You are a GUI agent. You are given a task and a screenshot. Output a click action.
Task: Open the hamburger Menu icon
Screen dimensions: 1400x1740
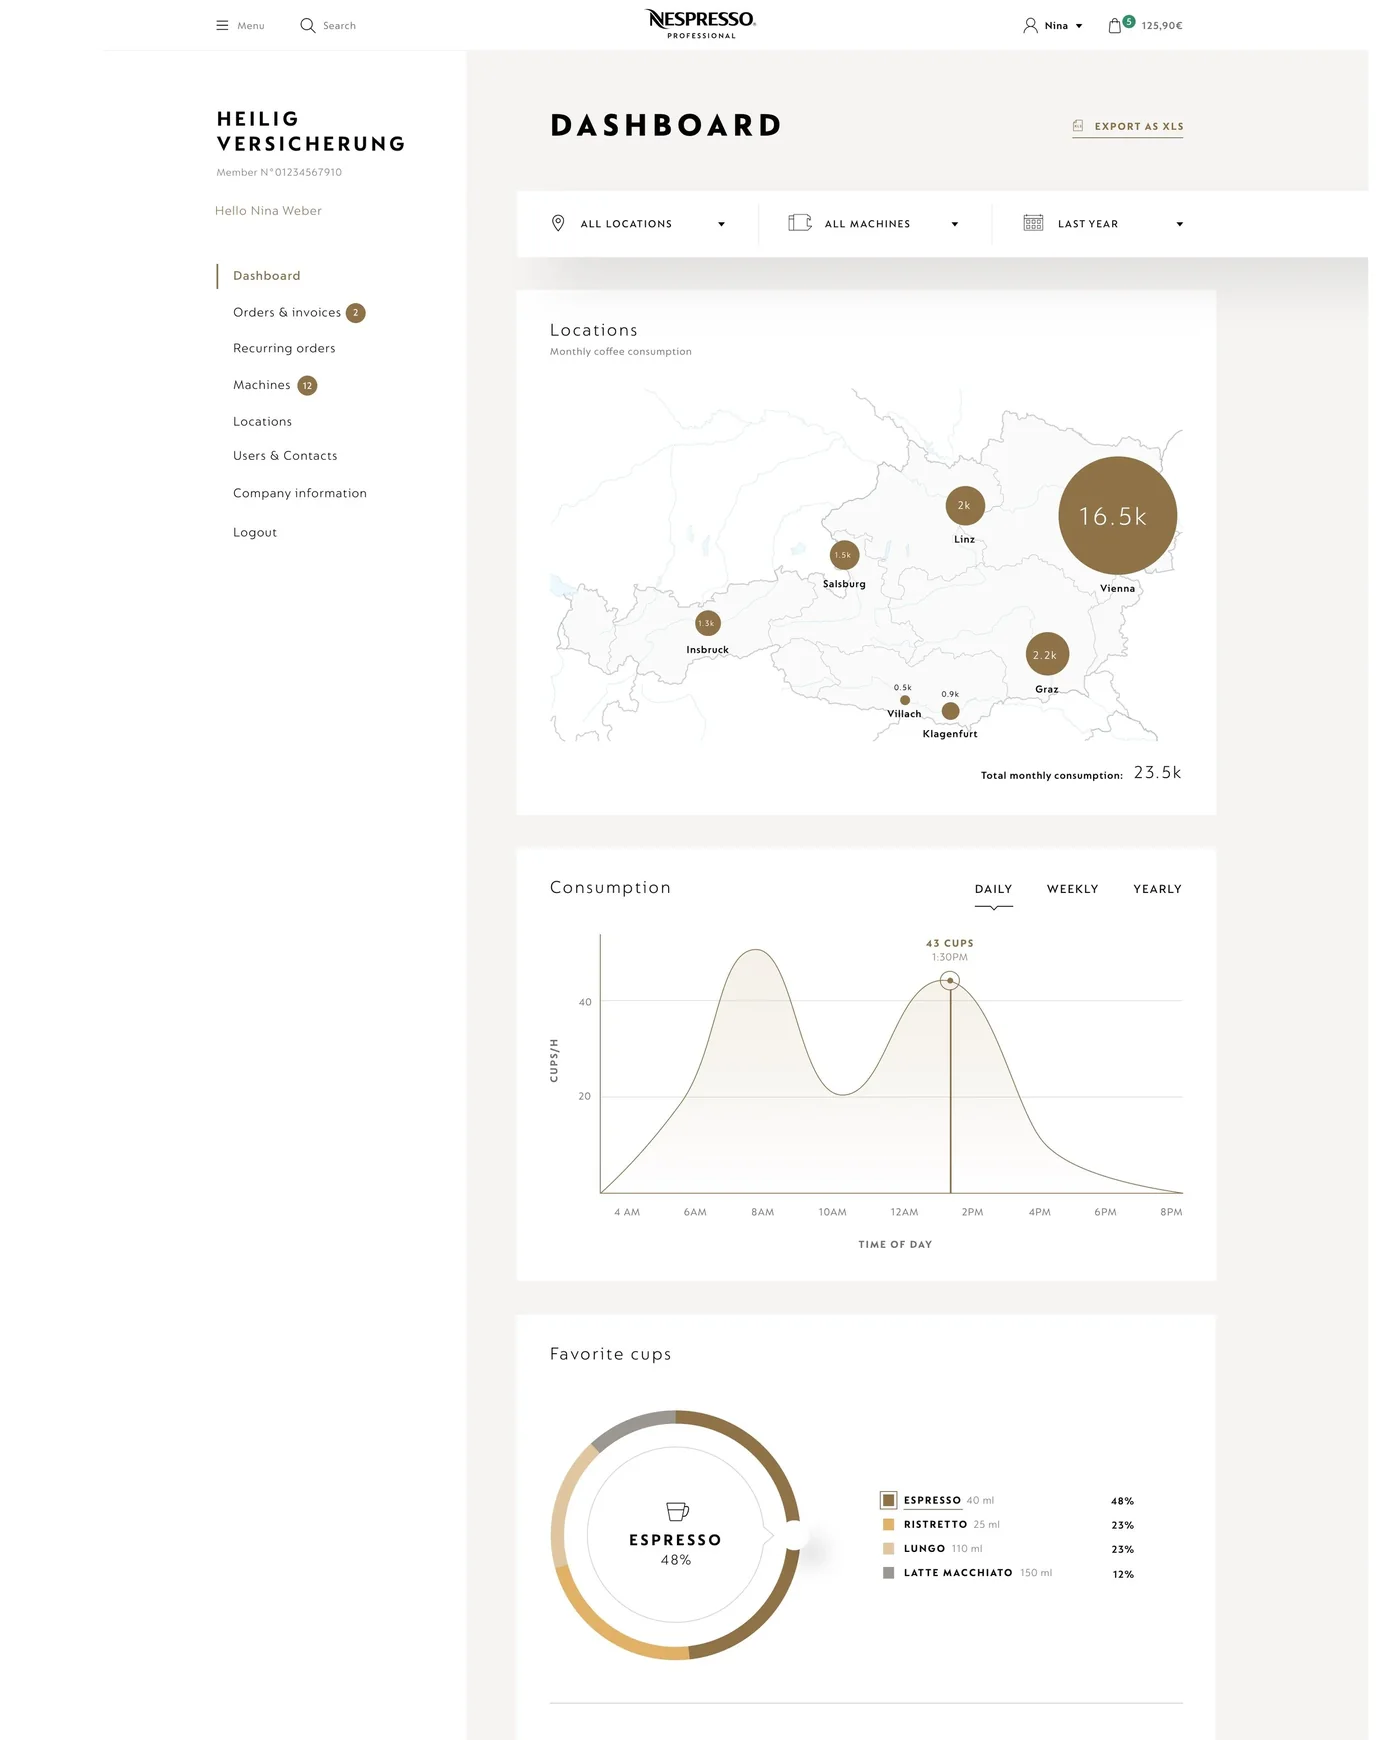222,26
